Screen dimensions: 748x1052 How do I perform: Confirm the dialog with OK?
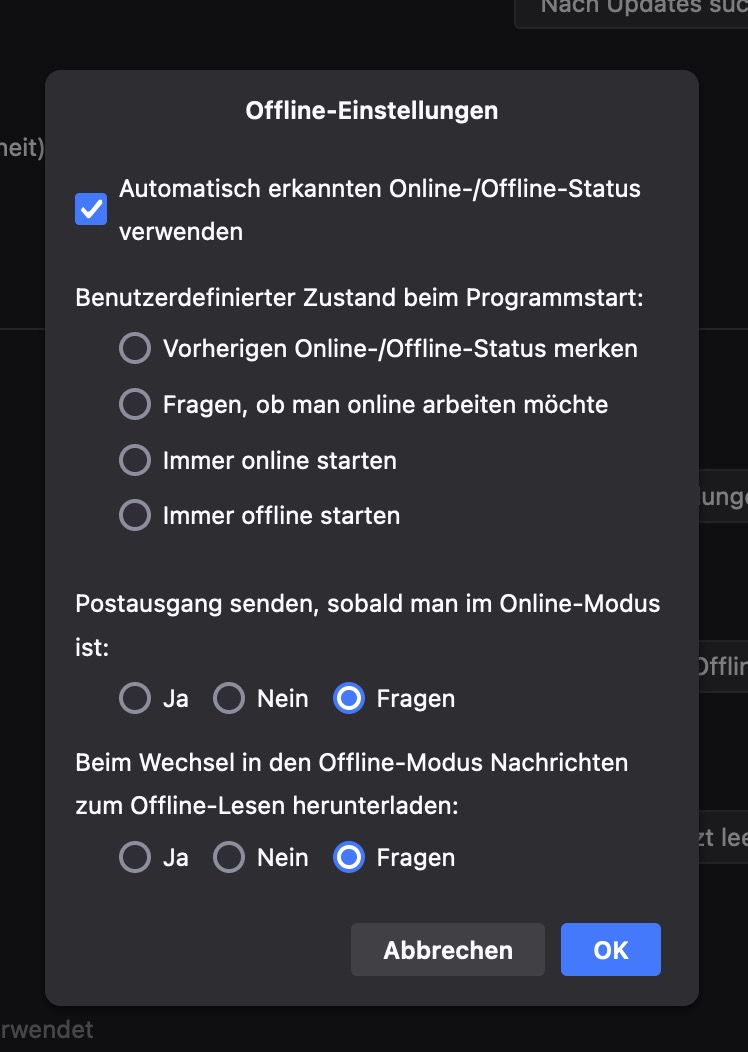point(610,949)
